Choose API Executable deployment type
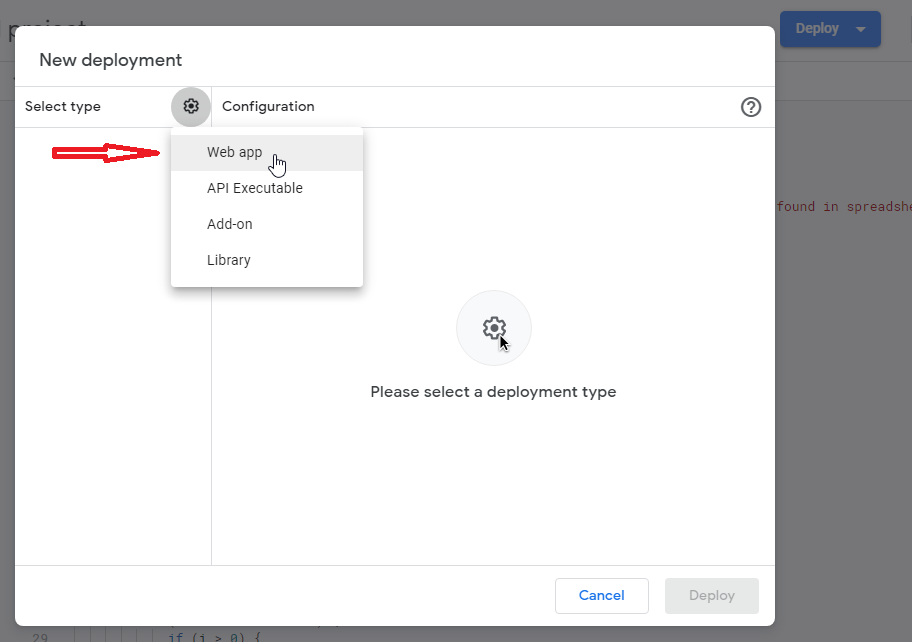The height and width of the screenshot is (642, 912). click(x=267, y=188)
